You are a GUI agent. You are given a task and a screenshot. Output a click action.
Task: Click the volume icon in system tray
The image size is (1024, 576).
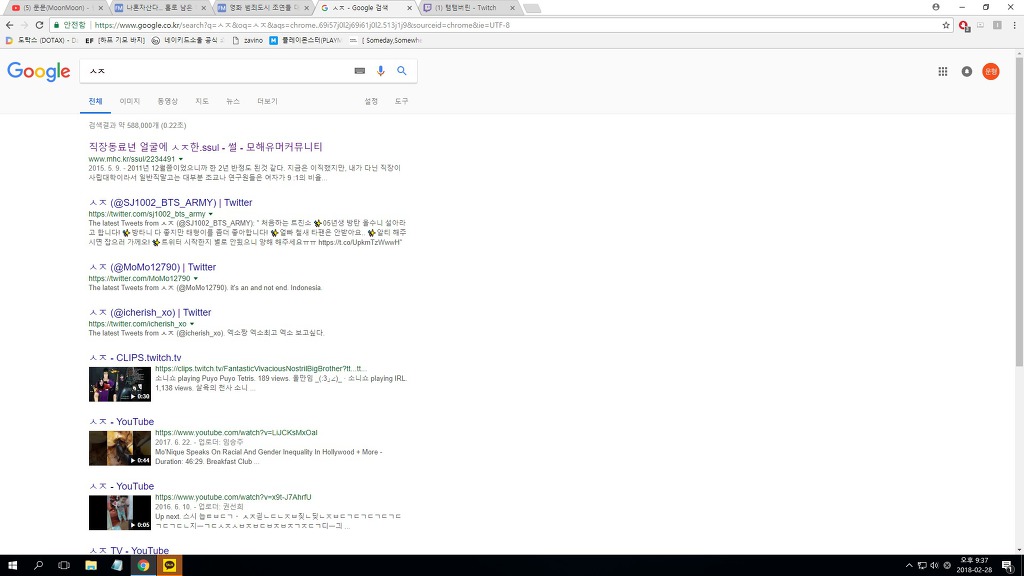click(x=934, y=566)
